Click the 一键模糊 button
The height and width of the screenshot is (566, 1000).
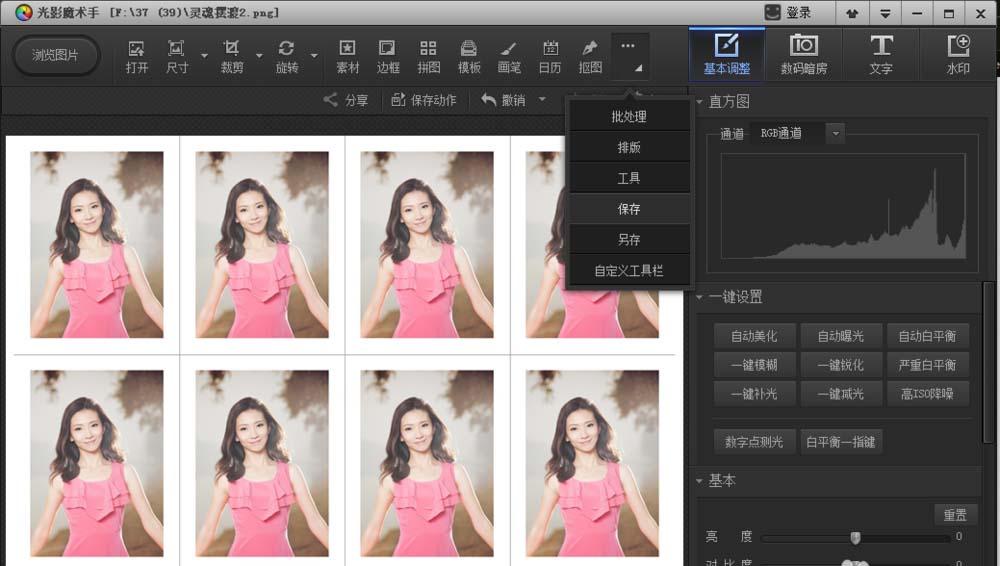coord(754,365)
